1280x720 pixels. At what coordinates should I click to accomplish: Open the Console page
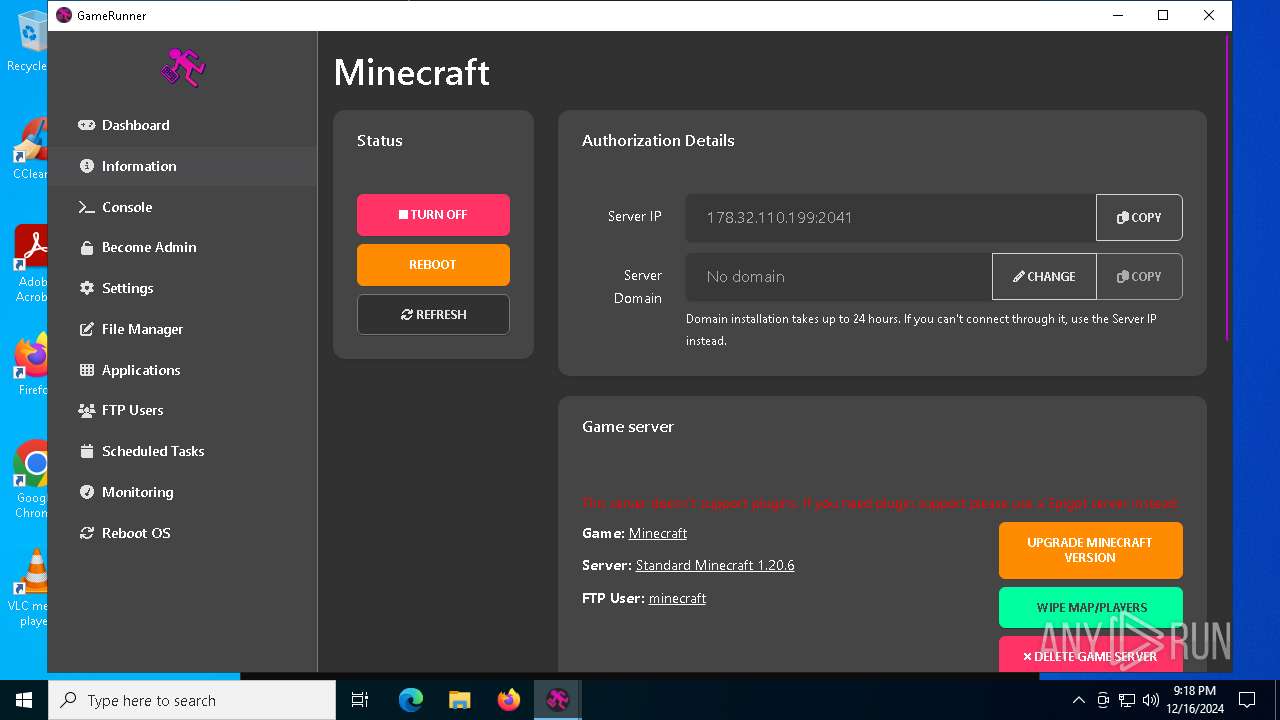pos(182,207)
